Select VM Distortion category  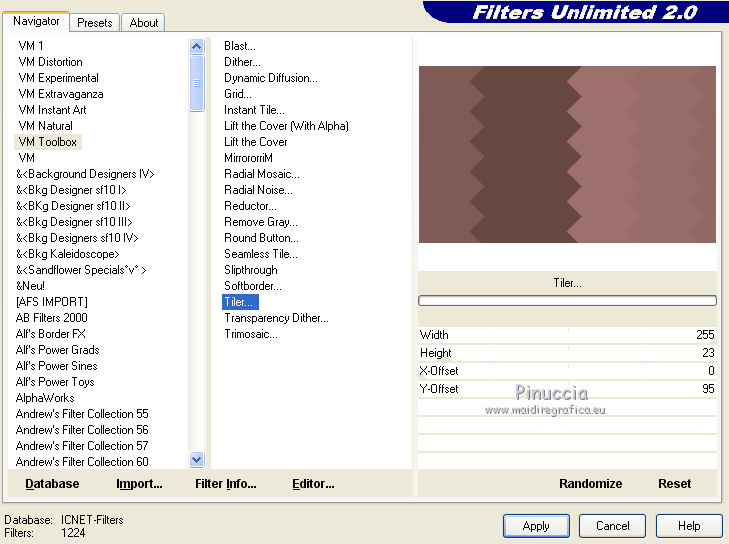(x=50, y=62)
